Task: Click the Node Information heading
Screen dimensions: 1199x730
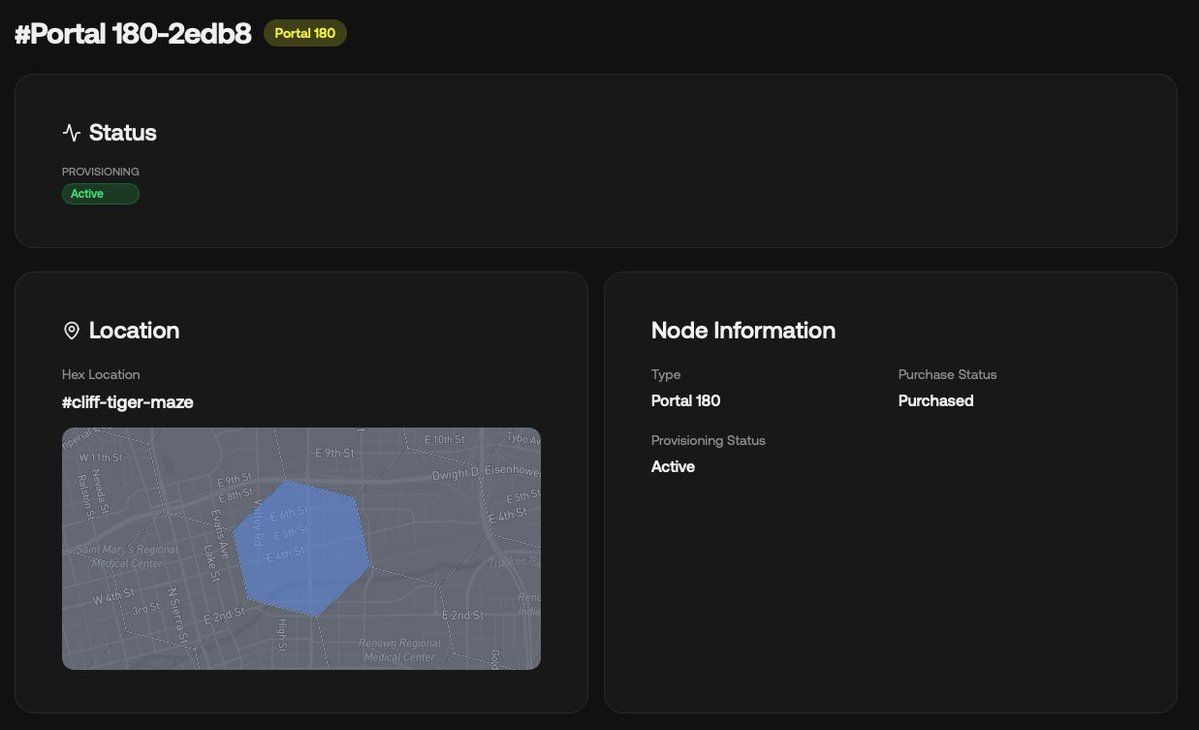Action: pos(743,330)
